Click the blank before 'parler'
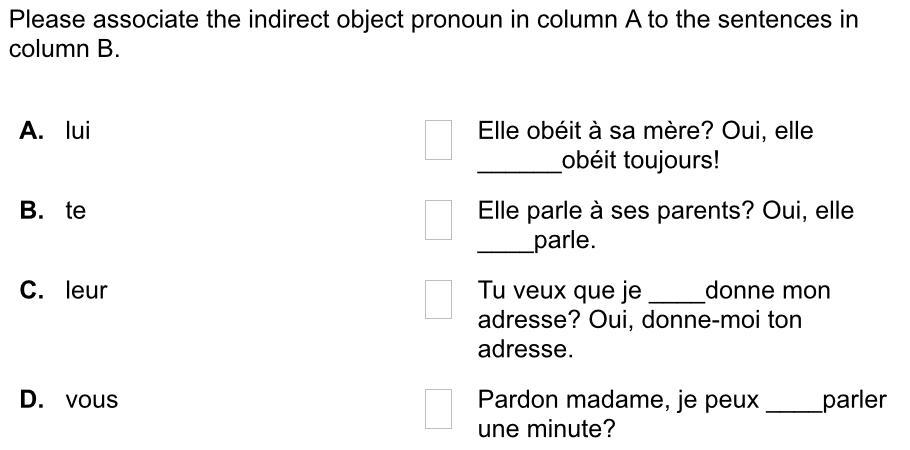The height and width of the screenshot is (450, 910). coord(795,409)
